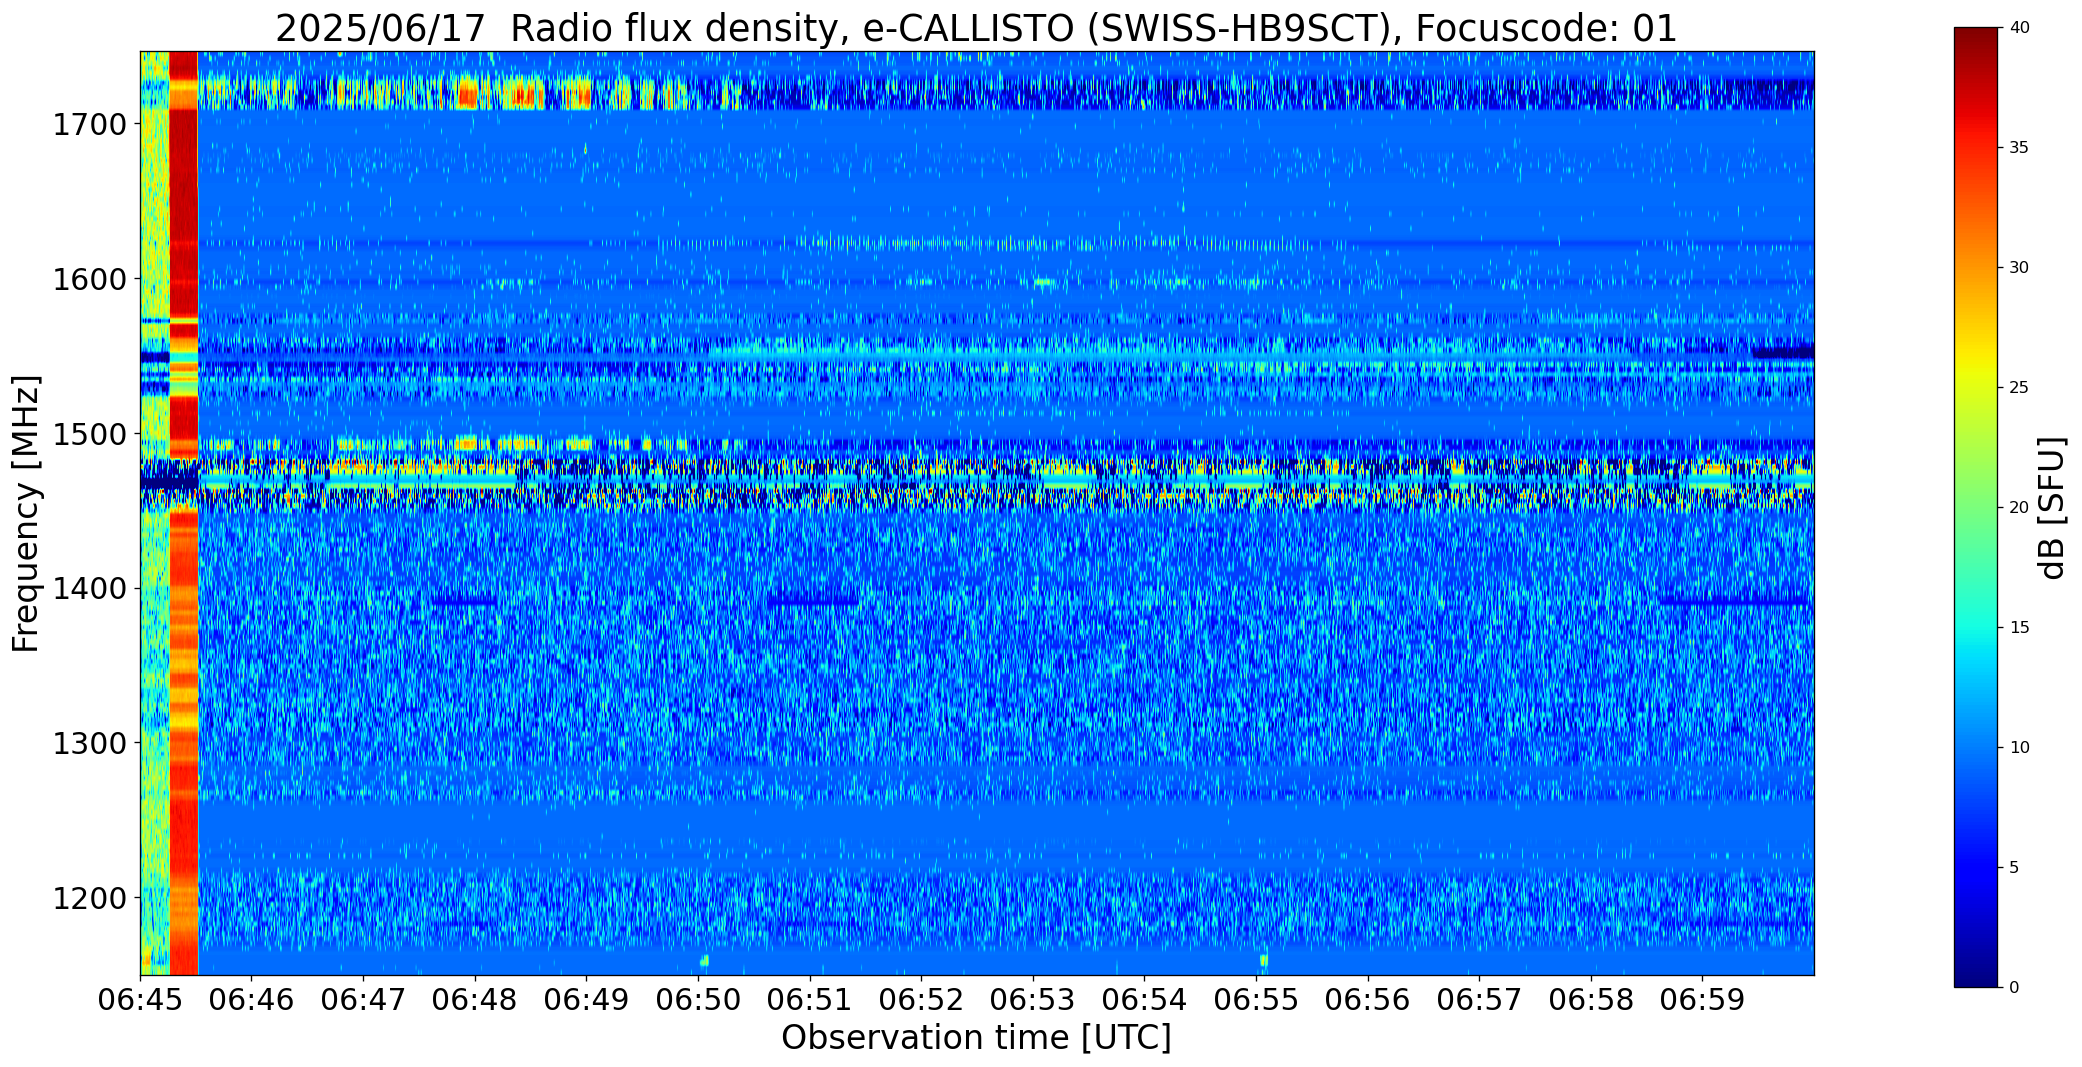Click the colorbar tick label 5
The width and height of the screenshot is (2082, 1067).
point(2014,868)
